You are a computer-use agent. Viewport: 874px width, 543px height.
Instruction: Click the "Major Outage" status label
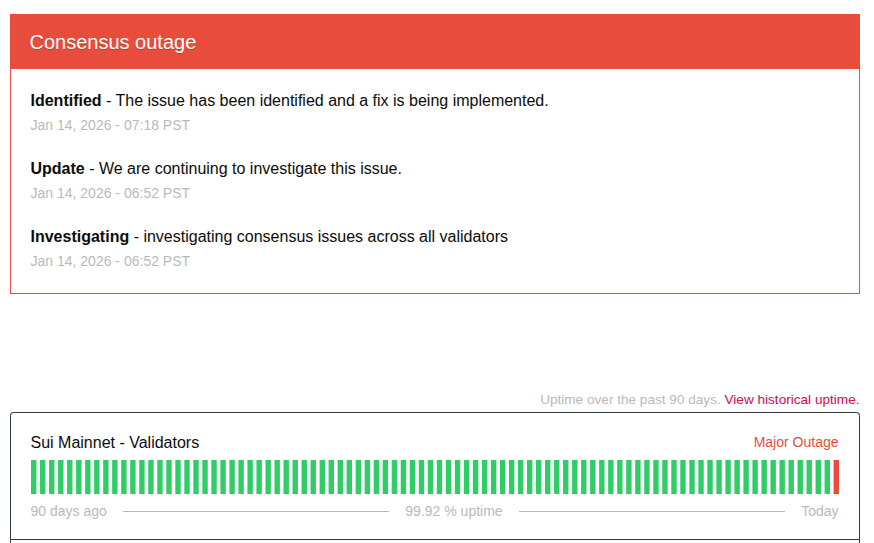point(795,442)
